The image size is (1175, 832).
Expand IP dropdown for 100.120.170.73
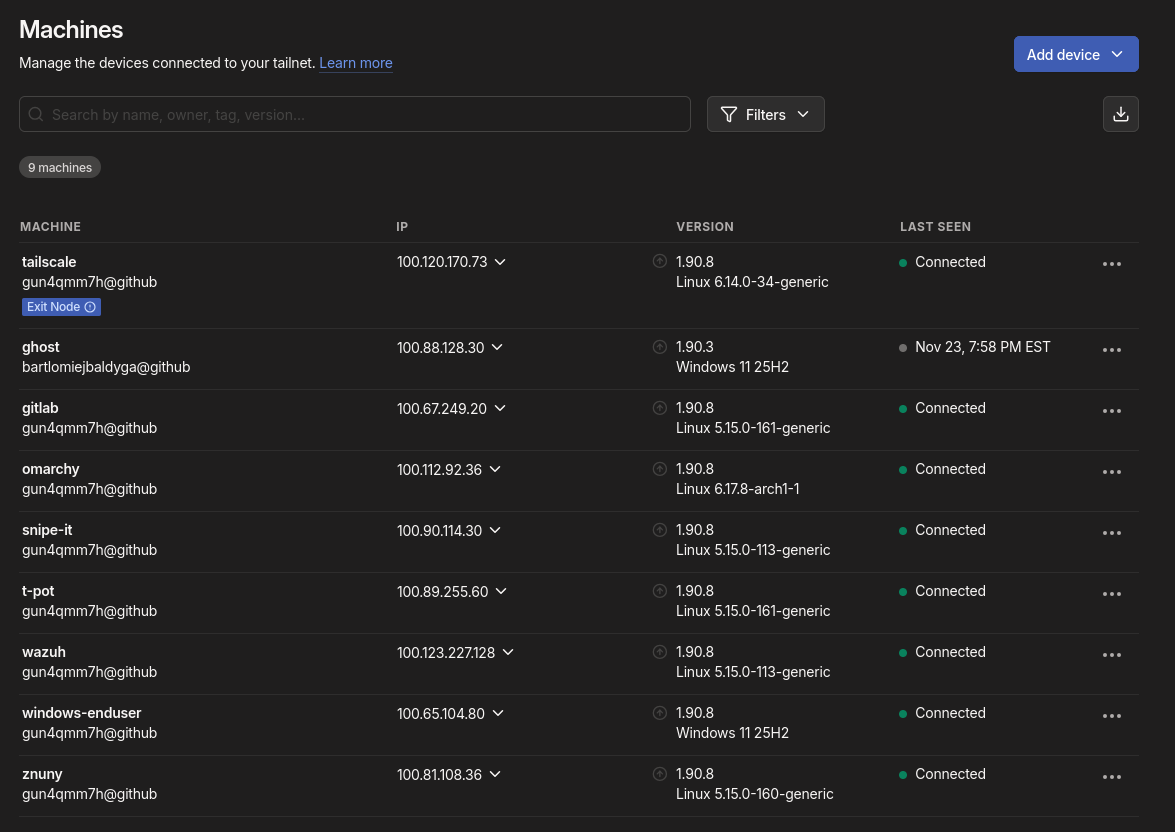point(500,262)
